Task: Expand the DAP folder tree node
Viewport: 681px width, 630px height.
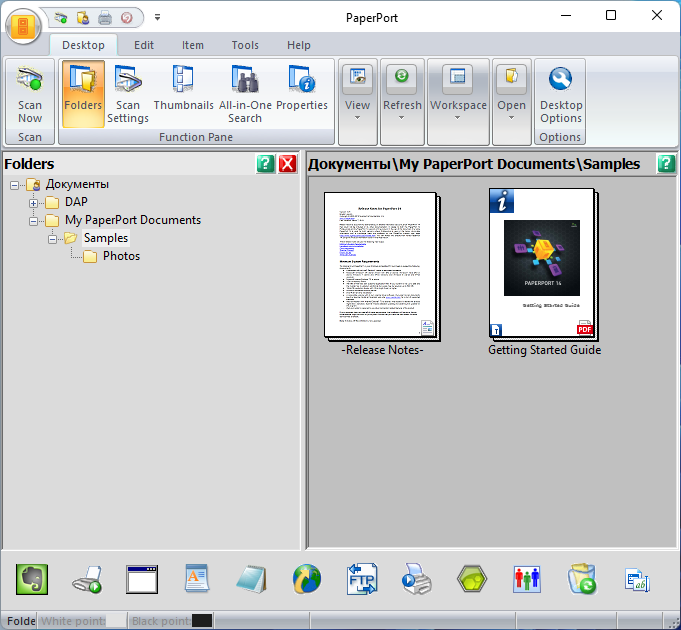Action: tap(34, 202)
